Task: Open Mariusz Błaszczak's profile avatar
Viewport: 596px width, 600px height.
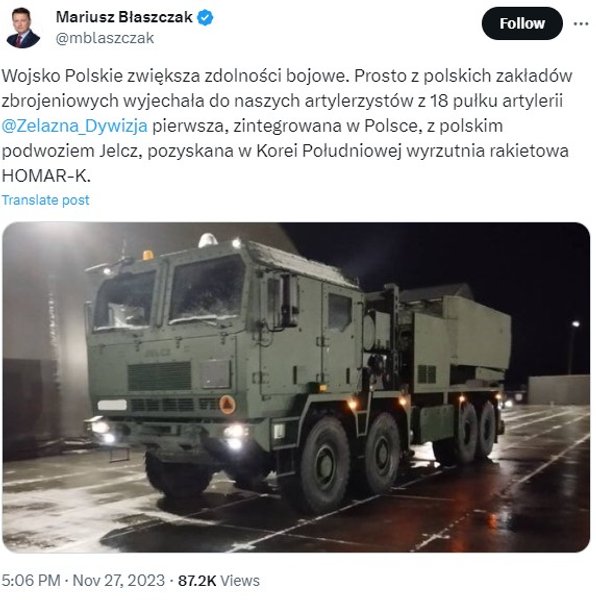Action: click(x=23, y=28)
